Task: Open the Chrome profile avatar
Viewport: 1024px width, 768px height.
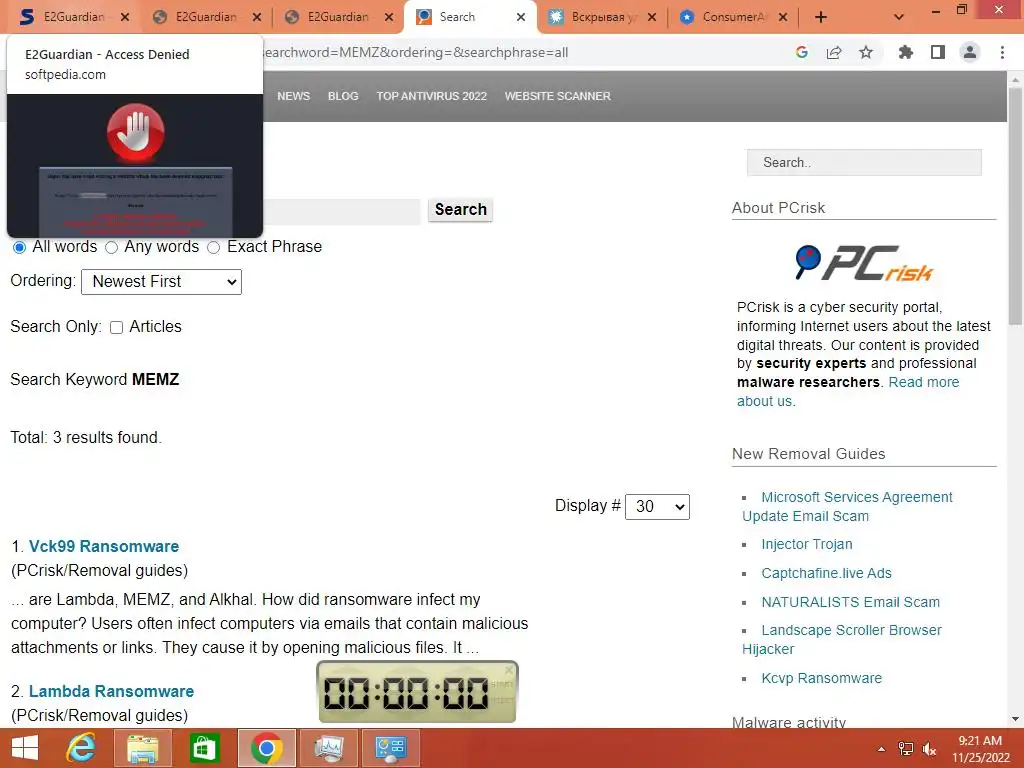Action: click(970, 52)
